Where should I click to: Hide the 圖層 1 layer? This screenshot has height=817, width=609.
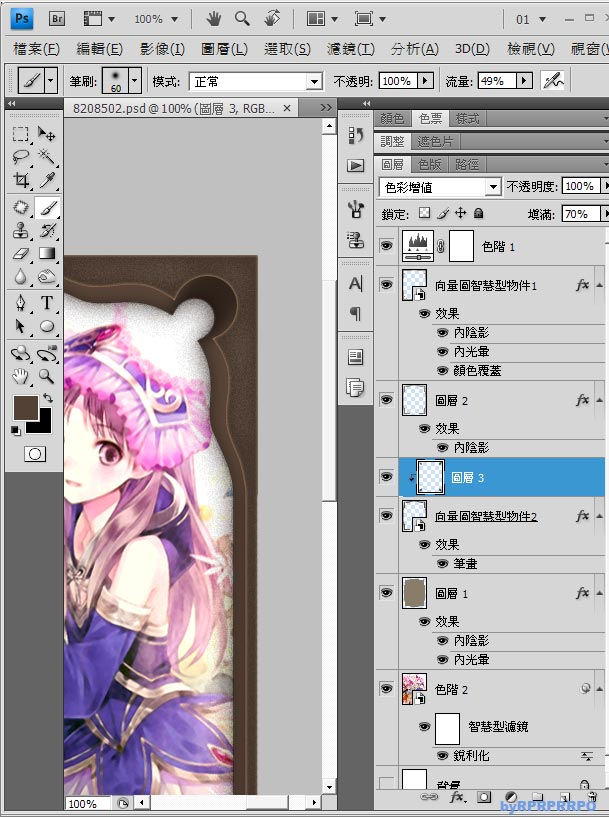click(387, 592)
